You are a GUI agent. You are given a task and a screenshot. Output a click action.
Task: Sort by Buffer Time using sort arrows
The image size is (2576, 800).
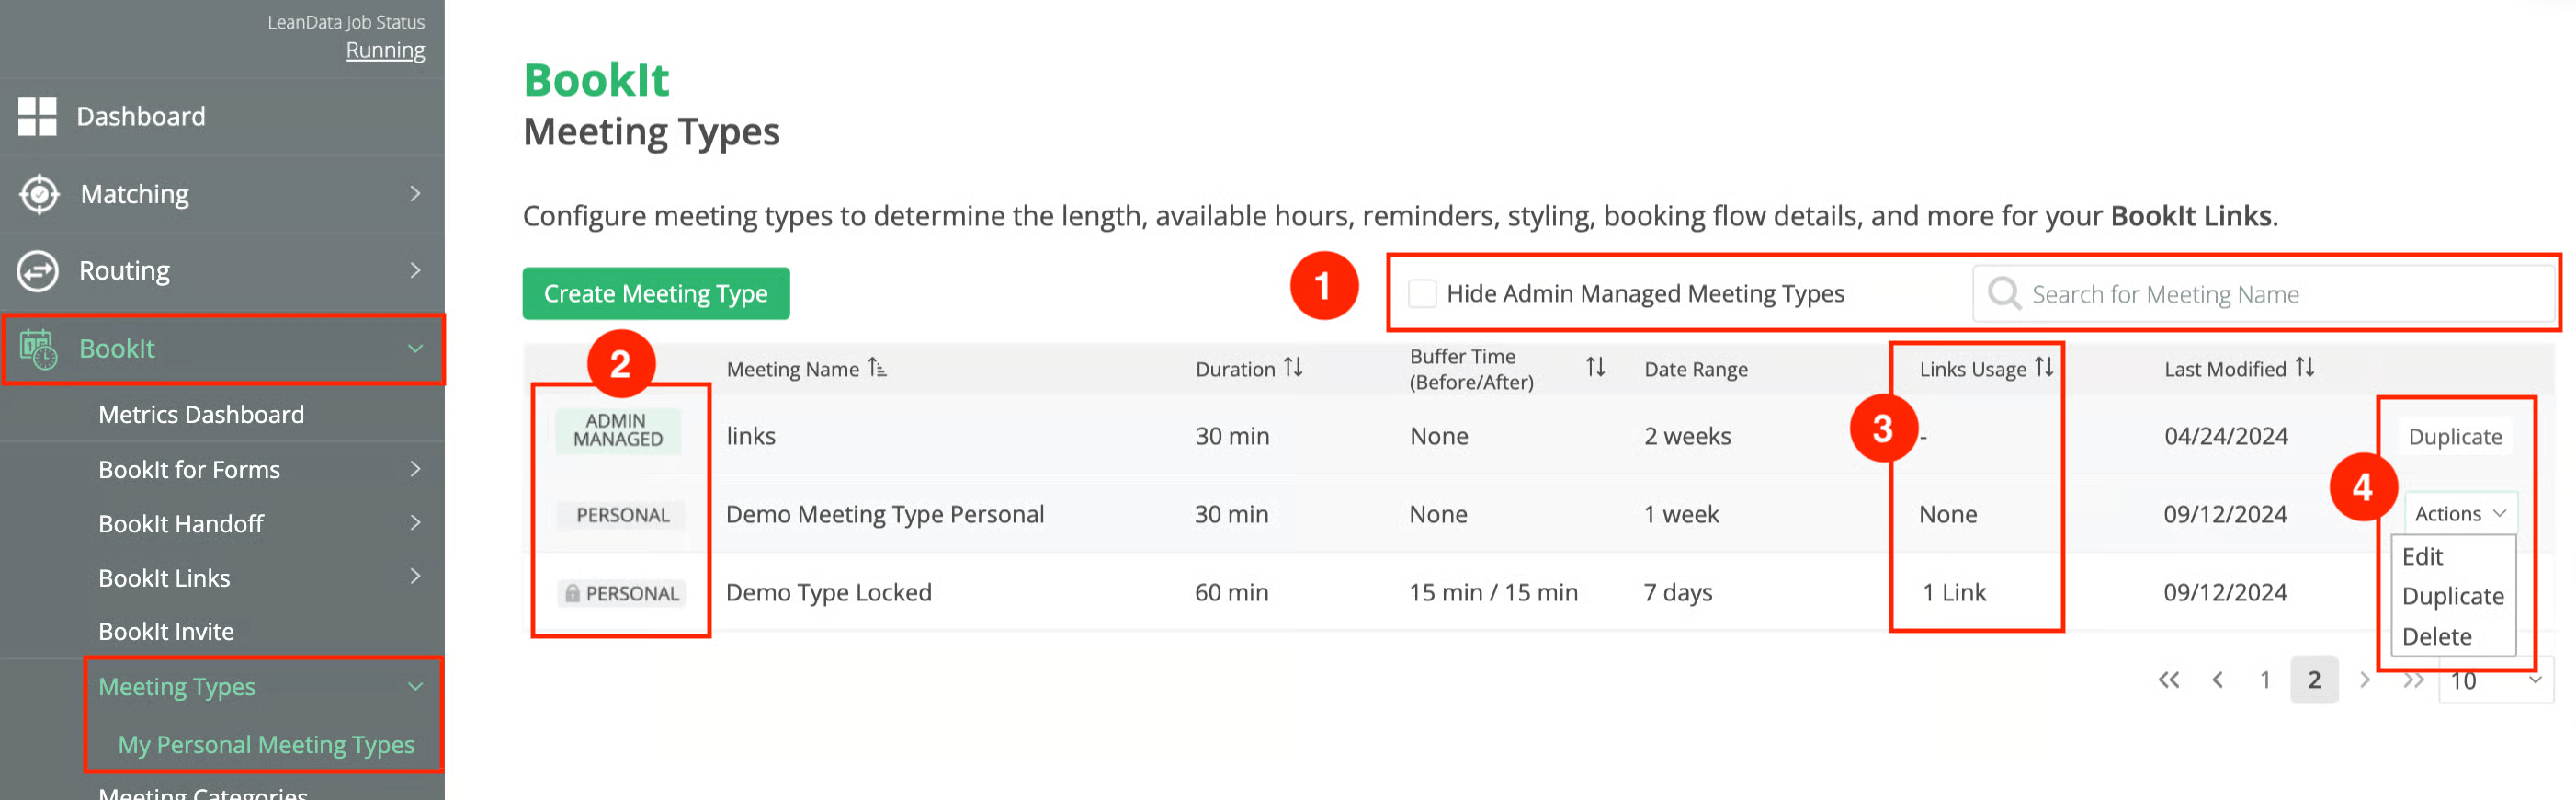[x=1595, y=368]
